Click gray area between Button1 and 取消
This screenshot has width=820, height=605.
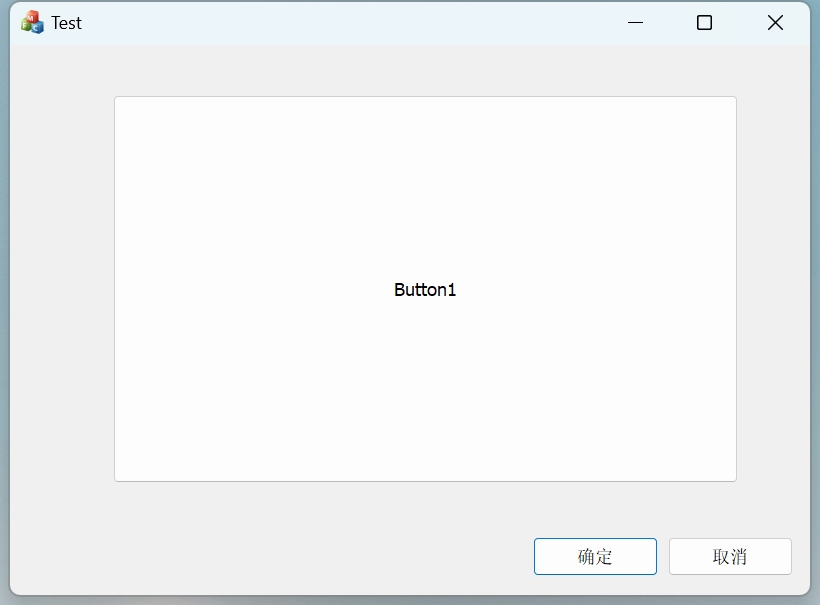coord(730,510)
